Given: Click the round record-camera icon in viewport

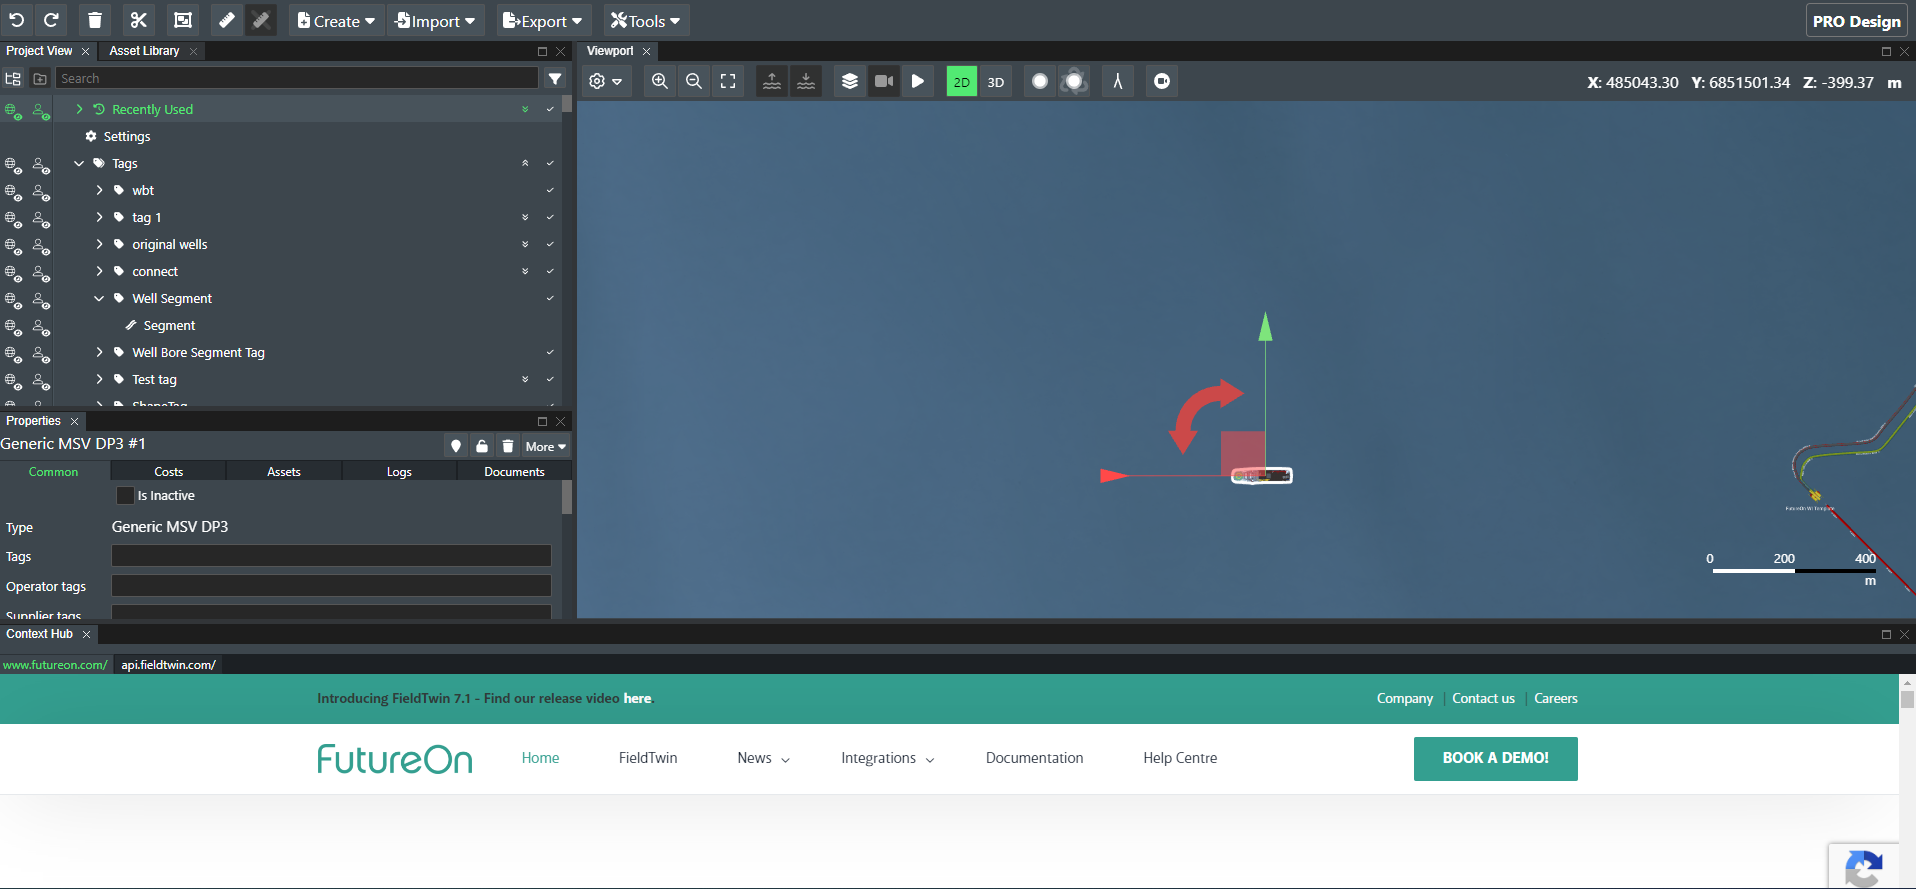Looking at the screenshot, I should (1162, 81).
